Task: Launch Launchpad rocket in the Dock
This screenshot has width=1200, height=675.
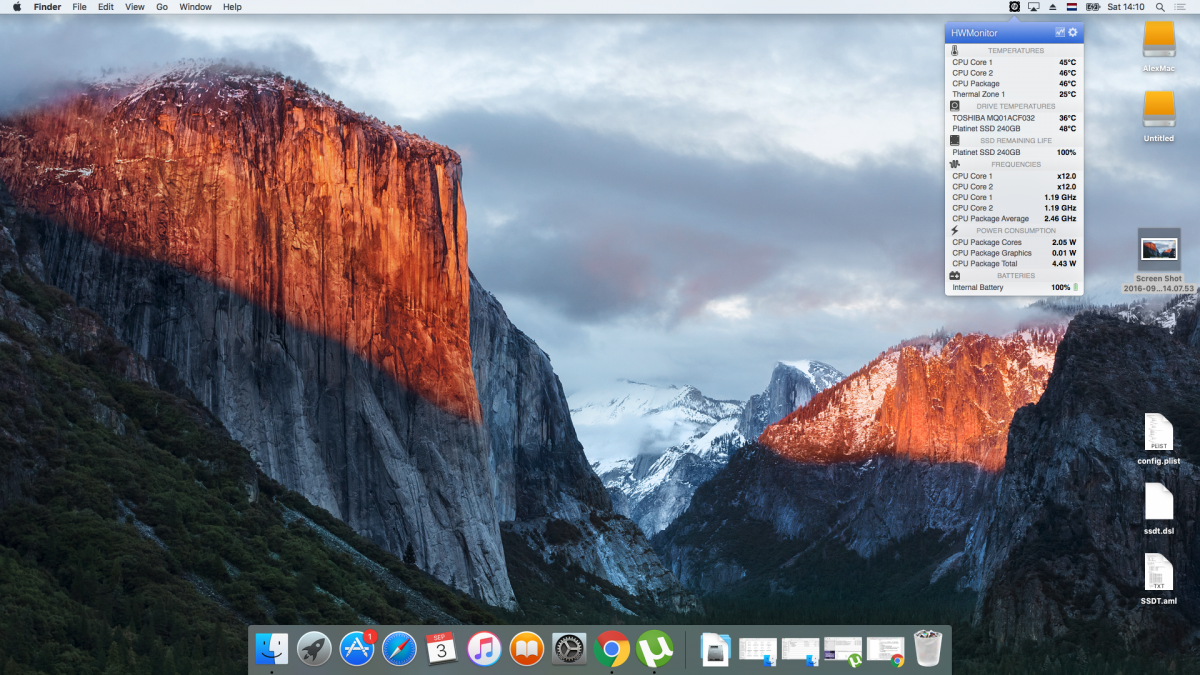Action: [x=314, y=648]
